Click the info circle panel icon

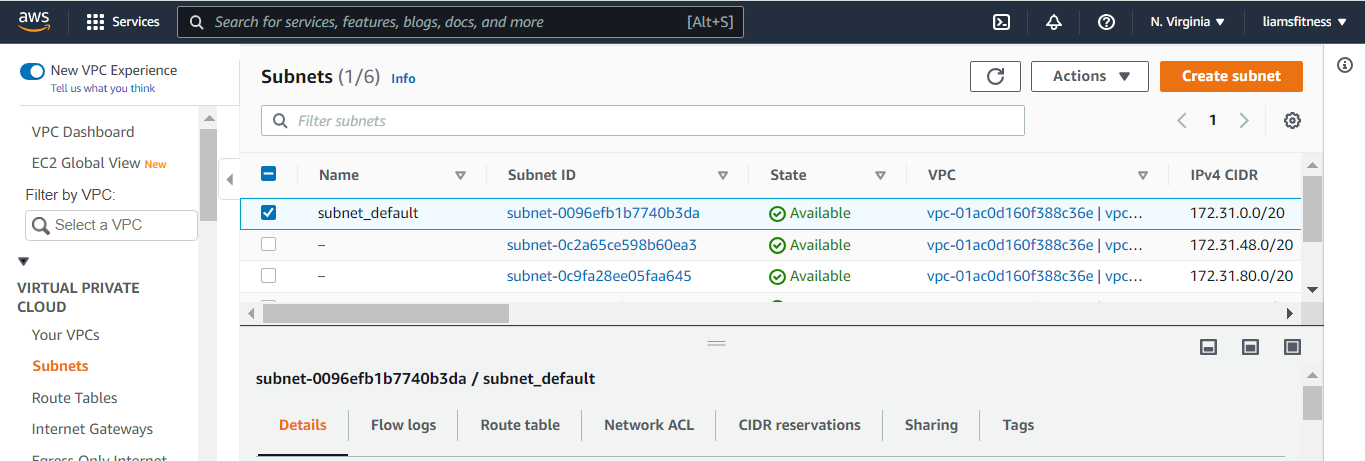[x=1344, y=65]
